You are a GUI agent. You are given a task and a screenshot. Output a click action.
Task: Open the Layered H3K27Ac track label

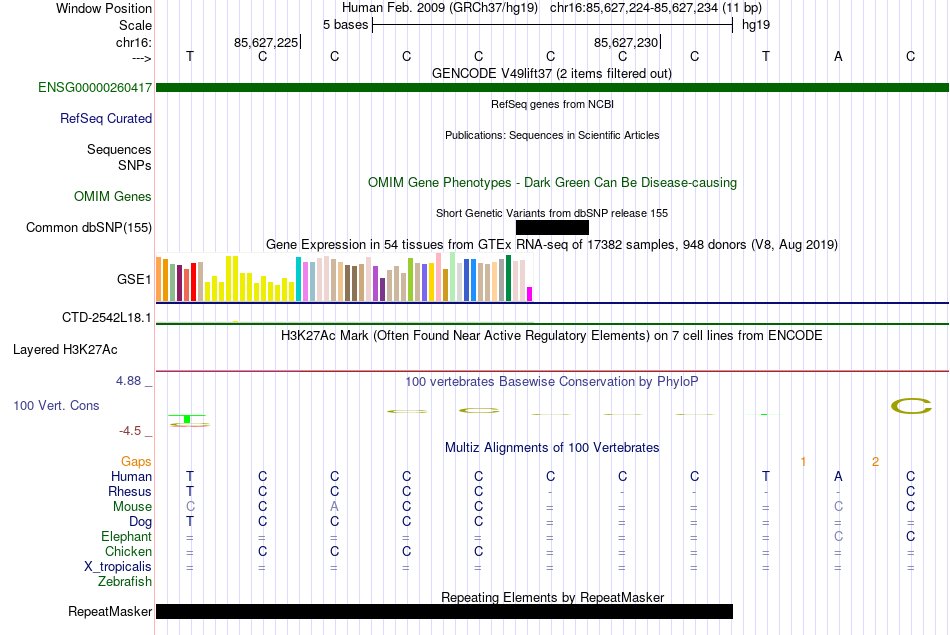click(x=65, y=349)
